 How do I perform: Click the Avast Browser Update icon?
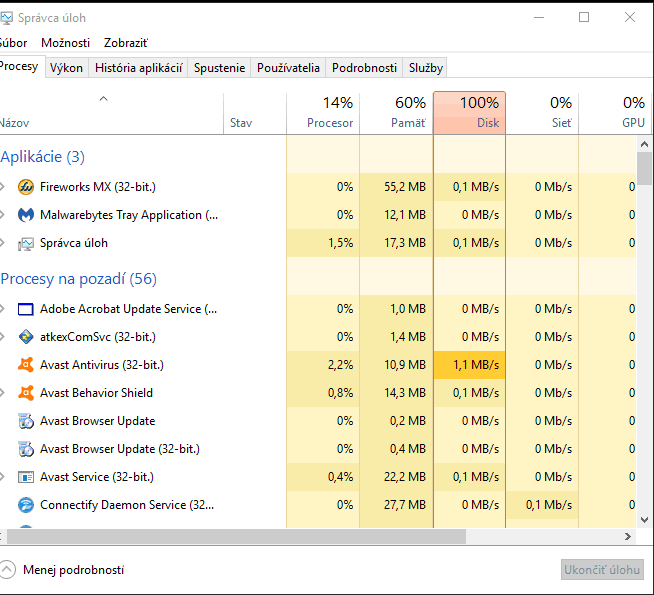26,421
